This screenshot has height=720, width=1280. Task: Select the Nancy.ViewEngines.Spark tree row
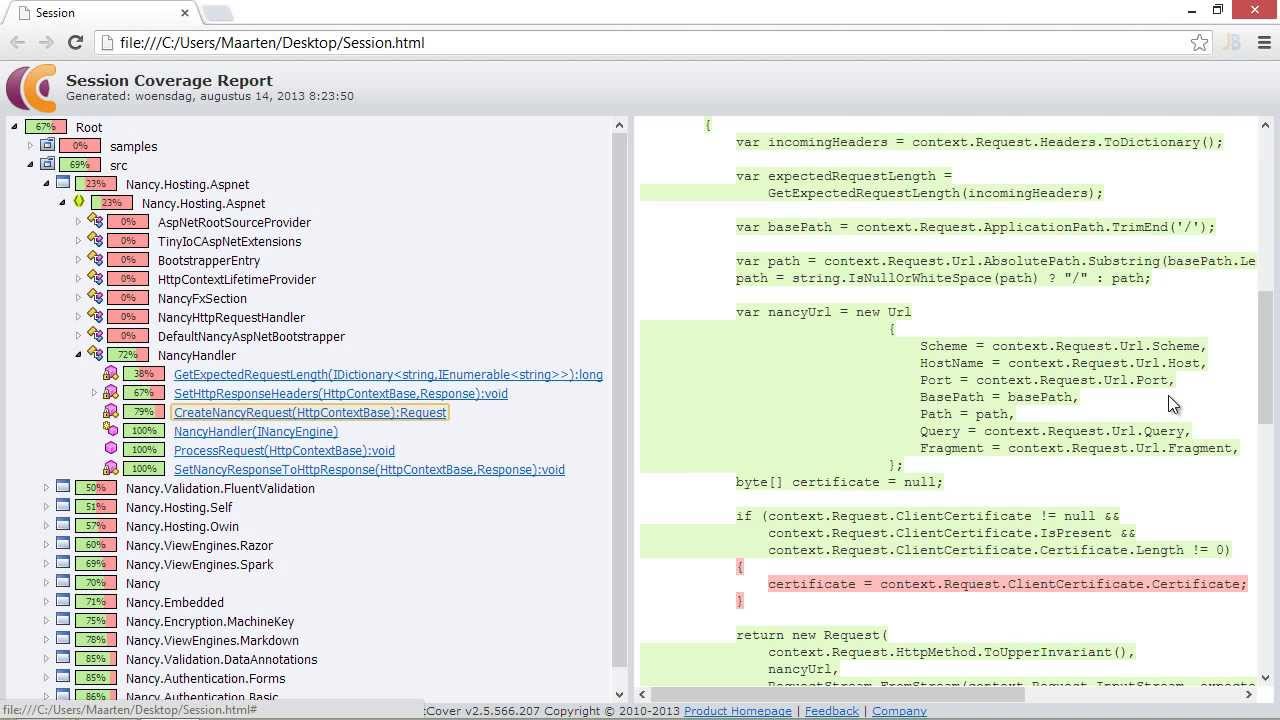point(200,564)
